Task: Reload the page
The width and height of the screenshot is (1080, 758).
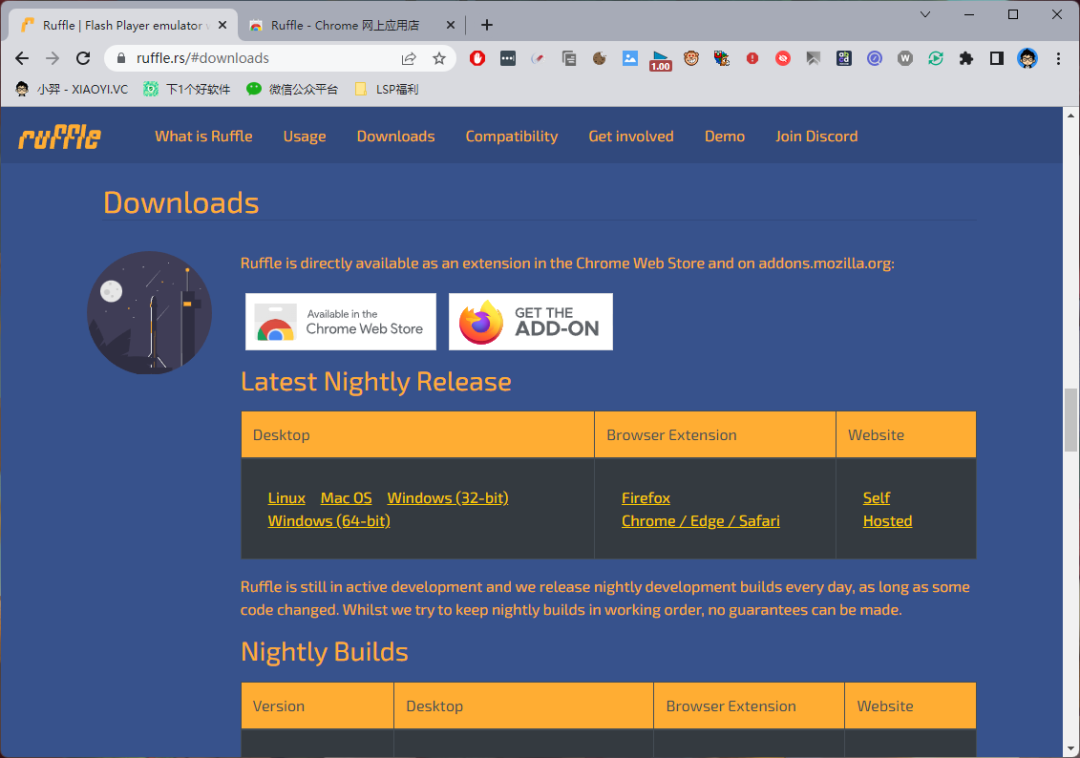Action: click(x=83, y=59)
